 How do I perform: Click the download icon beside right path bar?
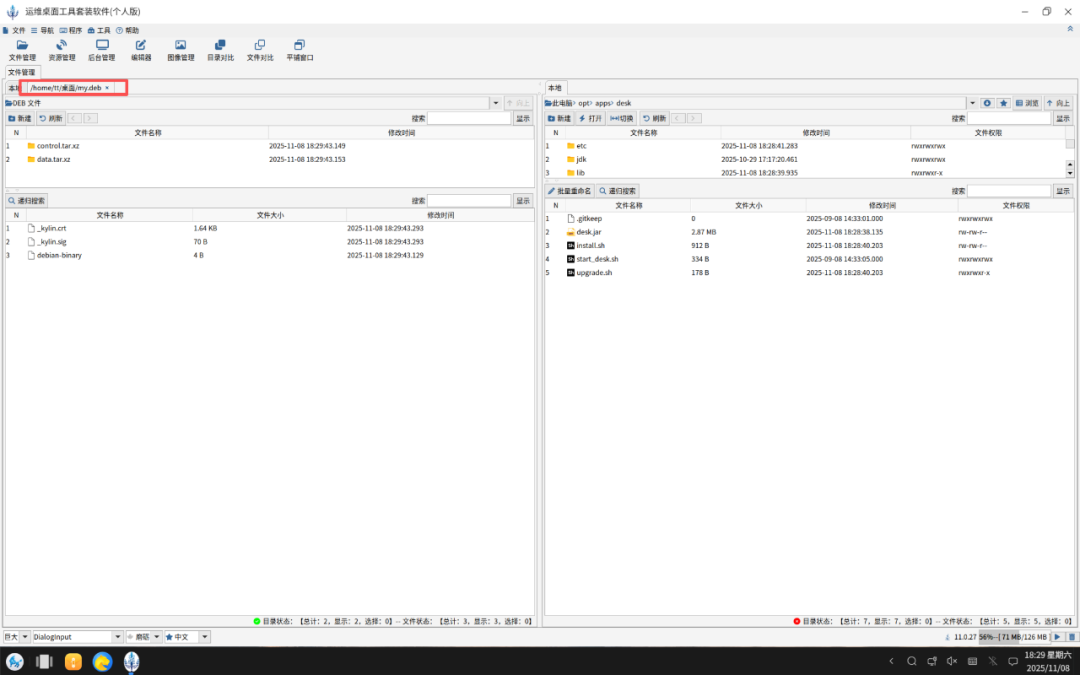(x=987, y=103)
